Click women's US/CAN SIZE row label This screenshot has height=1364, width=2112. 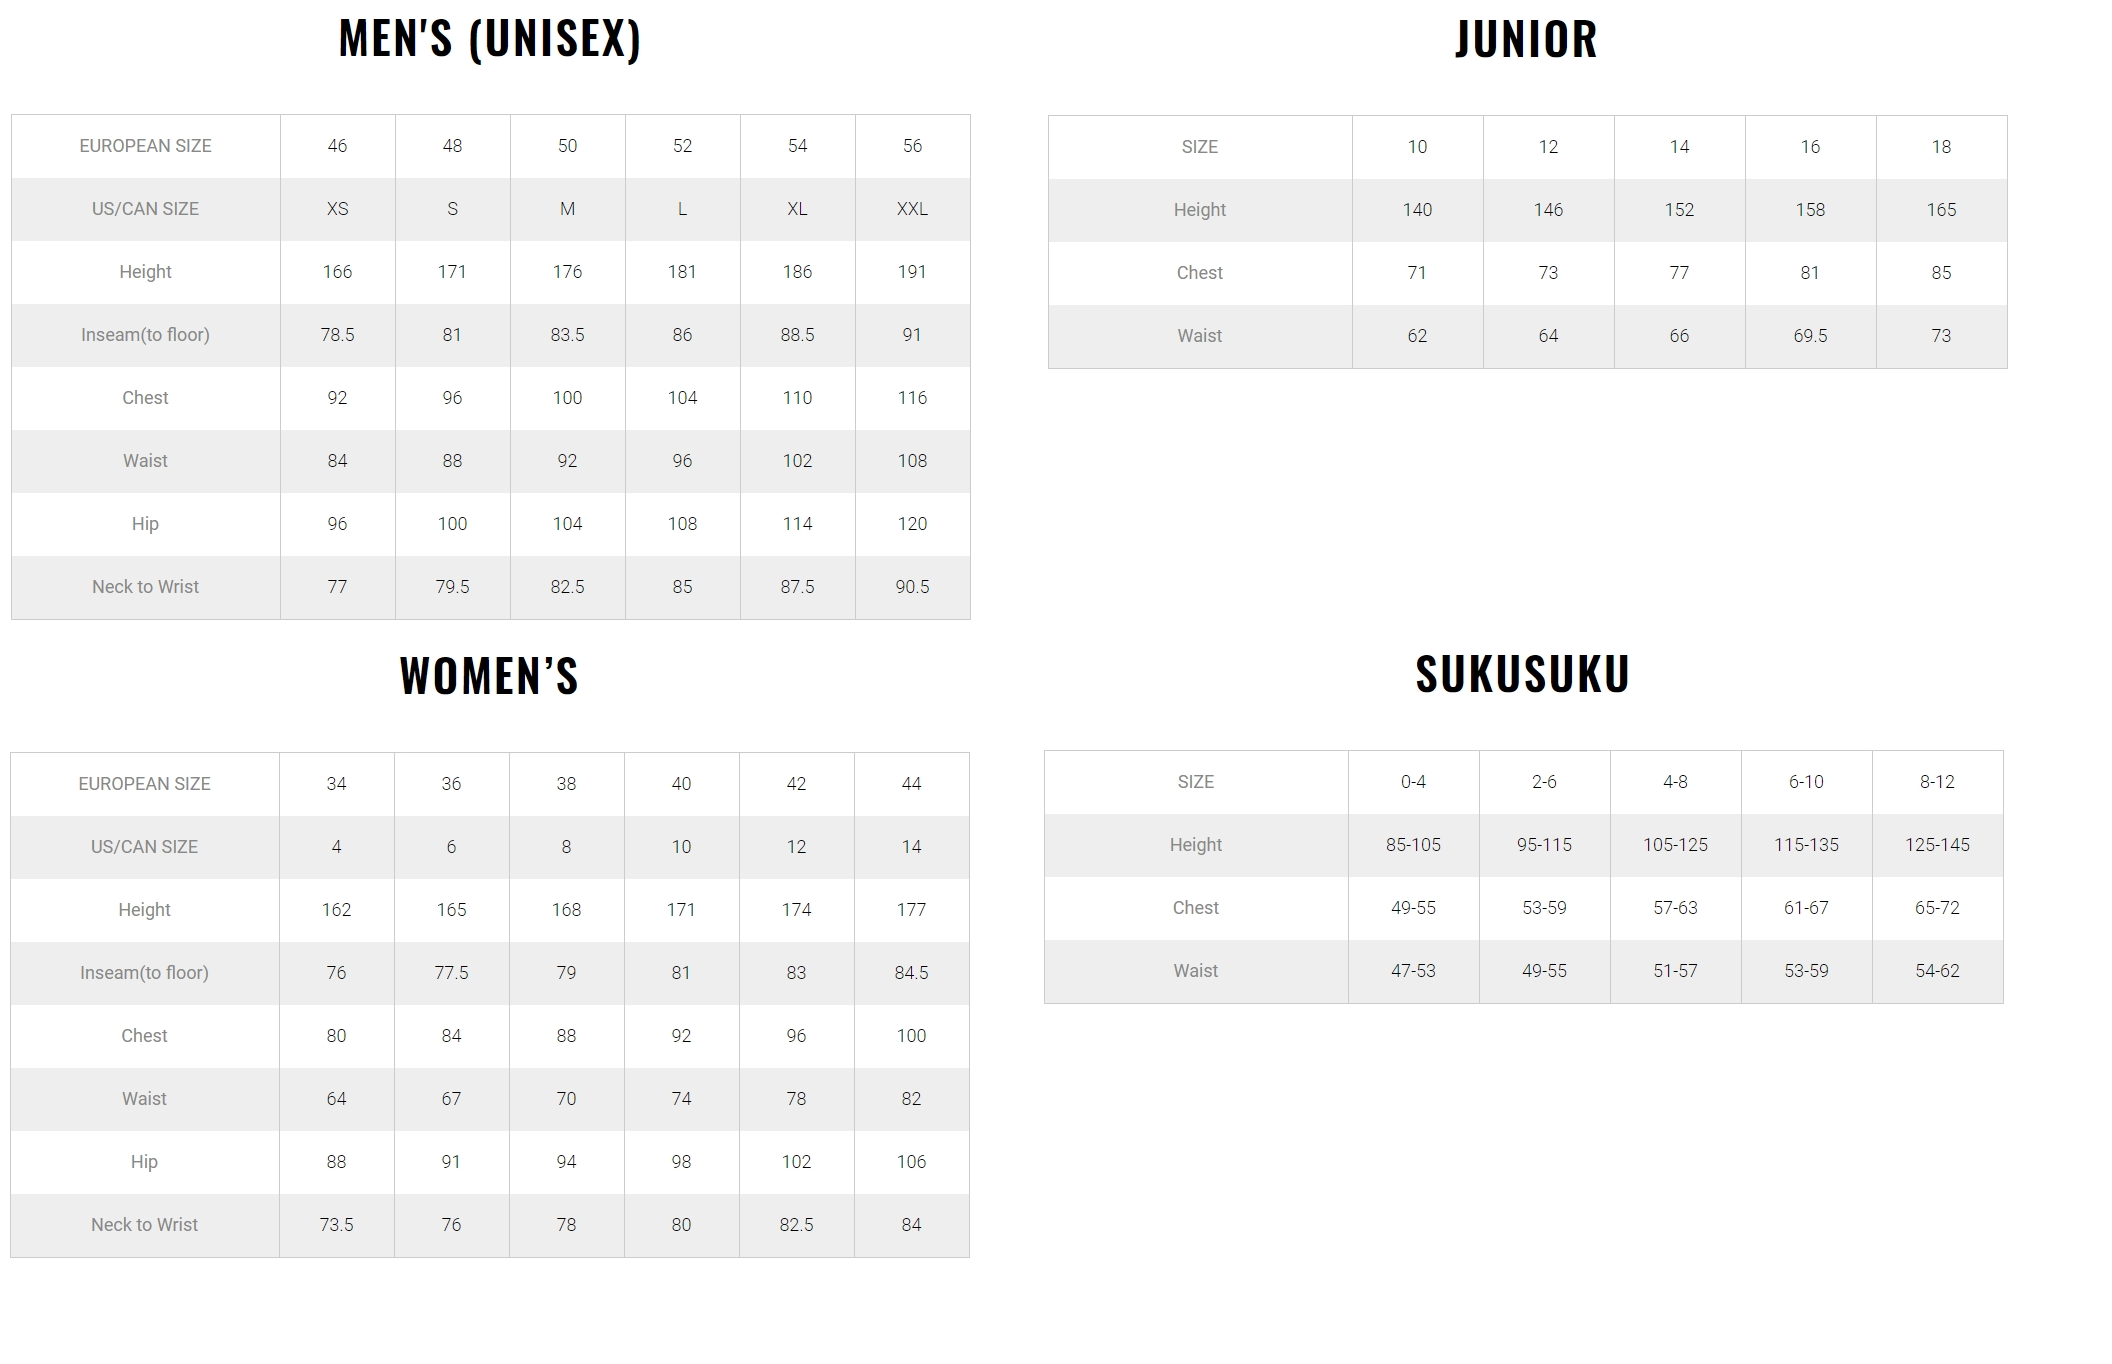point(144,847)
